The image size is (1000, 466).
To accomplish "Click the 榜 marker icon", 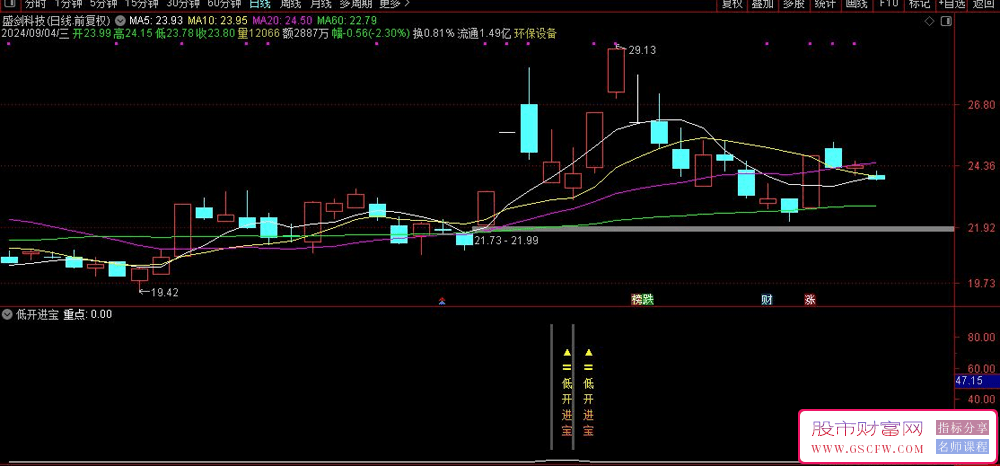I will tap(636, 299).
